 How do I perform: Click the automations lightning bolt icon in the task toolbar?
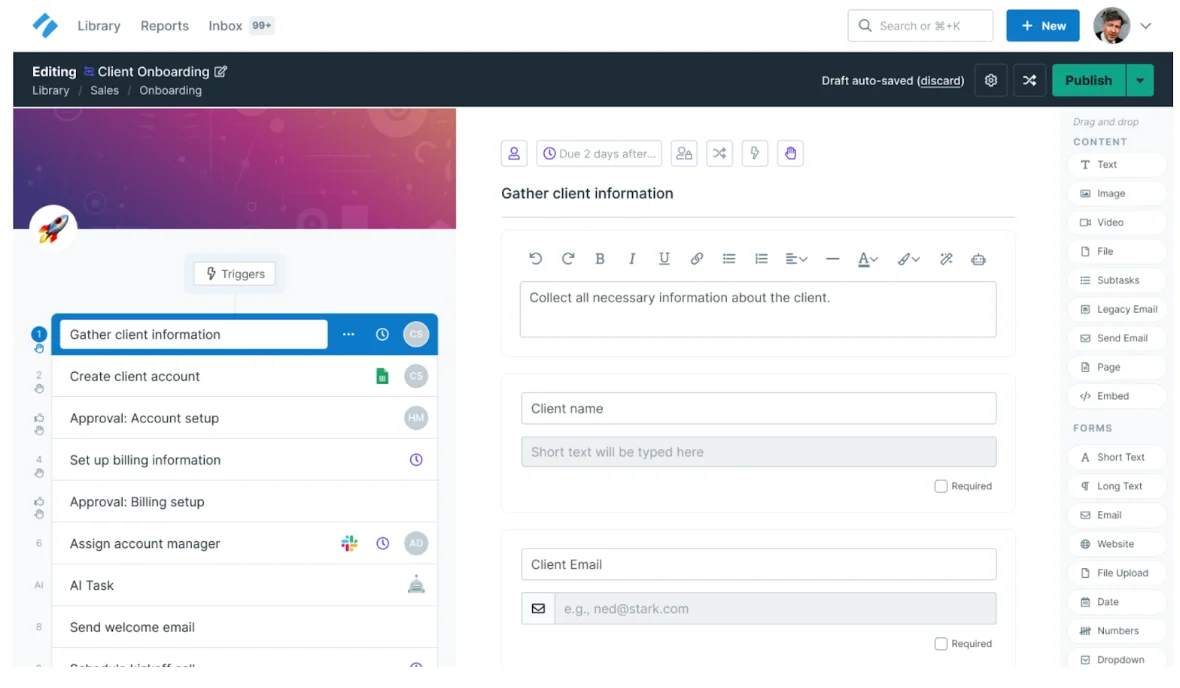pos(754,153)
